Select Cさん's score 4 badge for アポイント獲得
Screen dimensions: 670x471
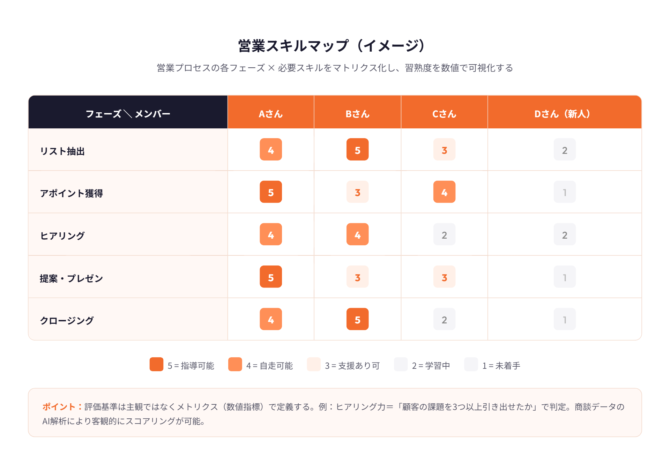click(x=444, y=192)
